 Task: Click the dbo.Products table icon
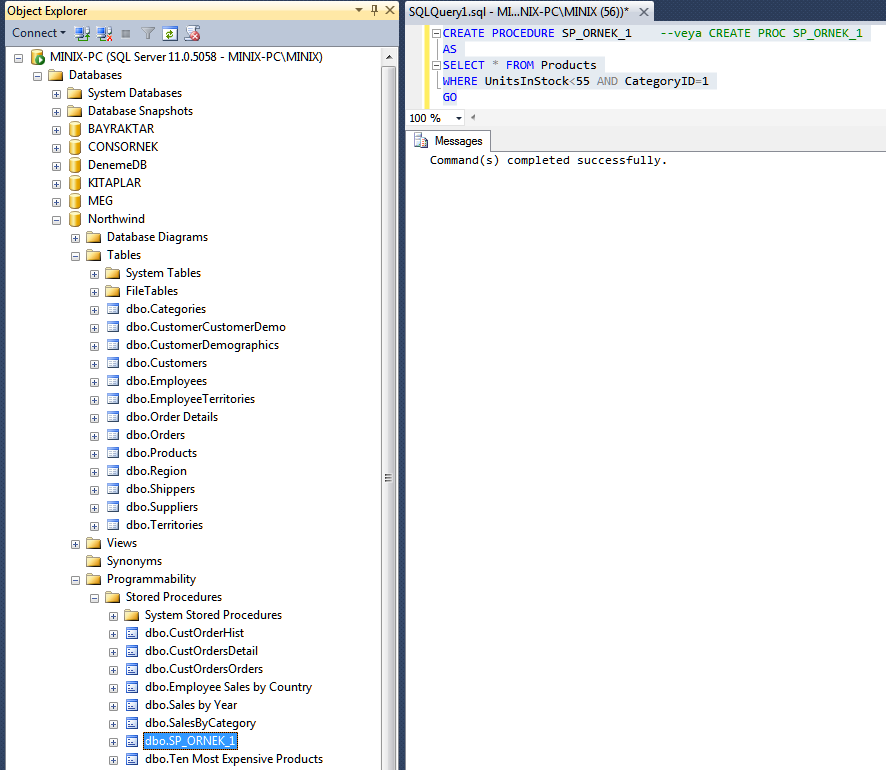113,453
